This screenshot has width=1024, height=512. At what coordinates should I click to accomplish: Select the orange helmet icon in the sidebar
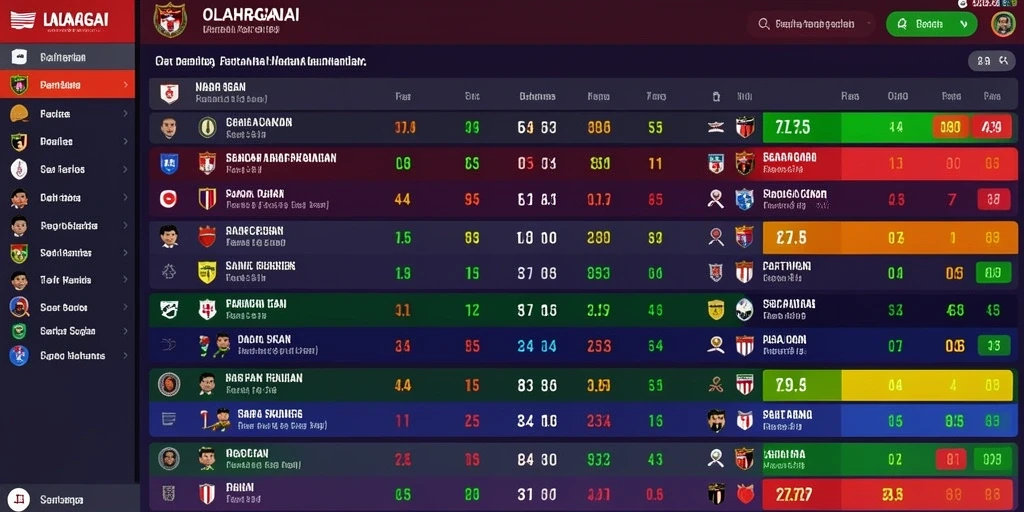click(19, 114)
